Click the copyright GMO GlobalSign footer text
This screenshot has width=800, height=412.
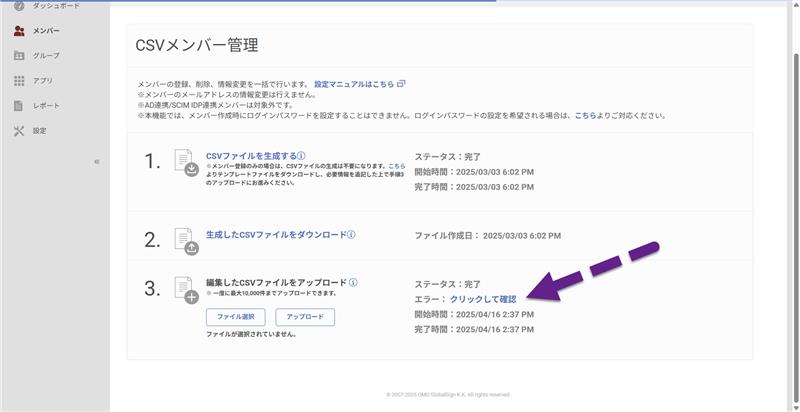[x=448, y=395]
